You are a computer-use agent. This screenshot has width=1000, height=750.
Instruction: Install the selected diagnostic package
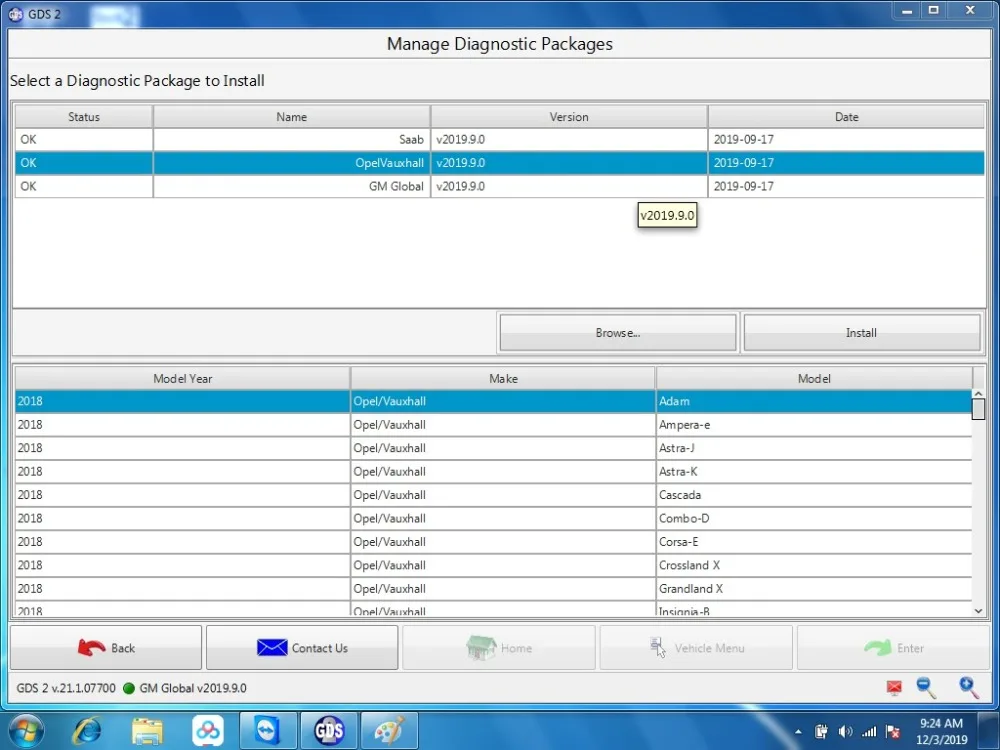pos(862,332)
